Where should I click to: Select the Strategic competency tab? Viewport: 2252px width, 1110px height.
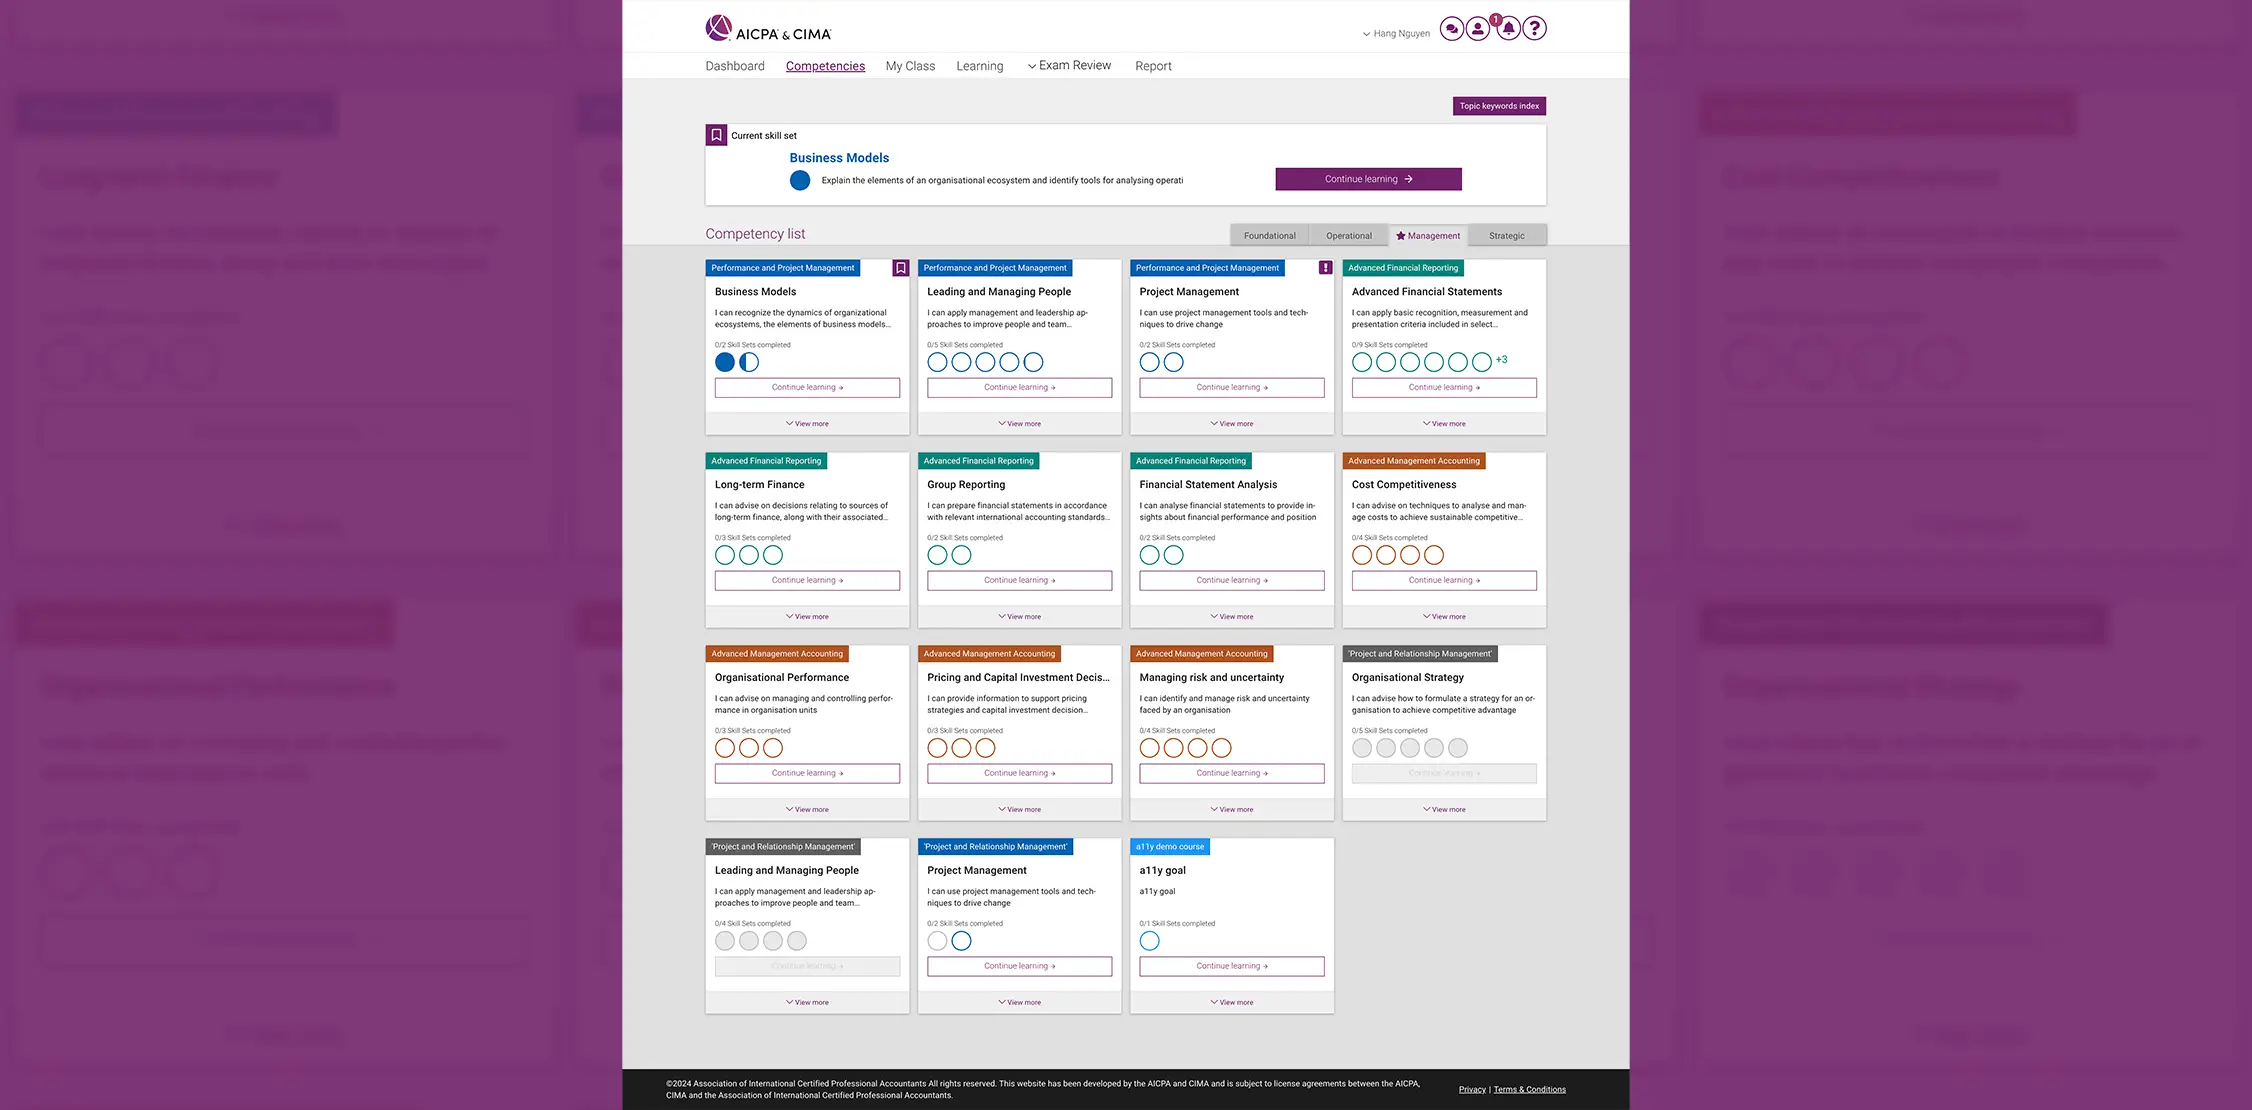tap(1505, 234)
